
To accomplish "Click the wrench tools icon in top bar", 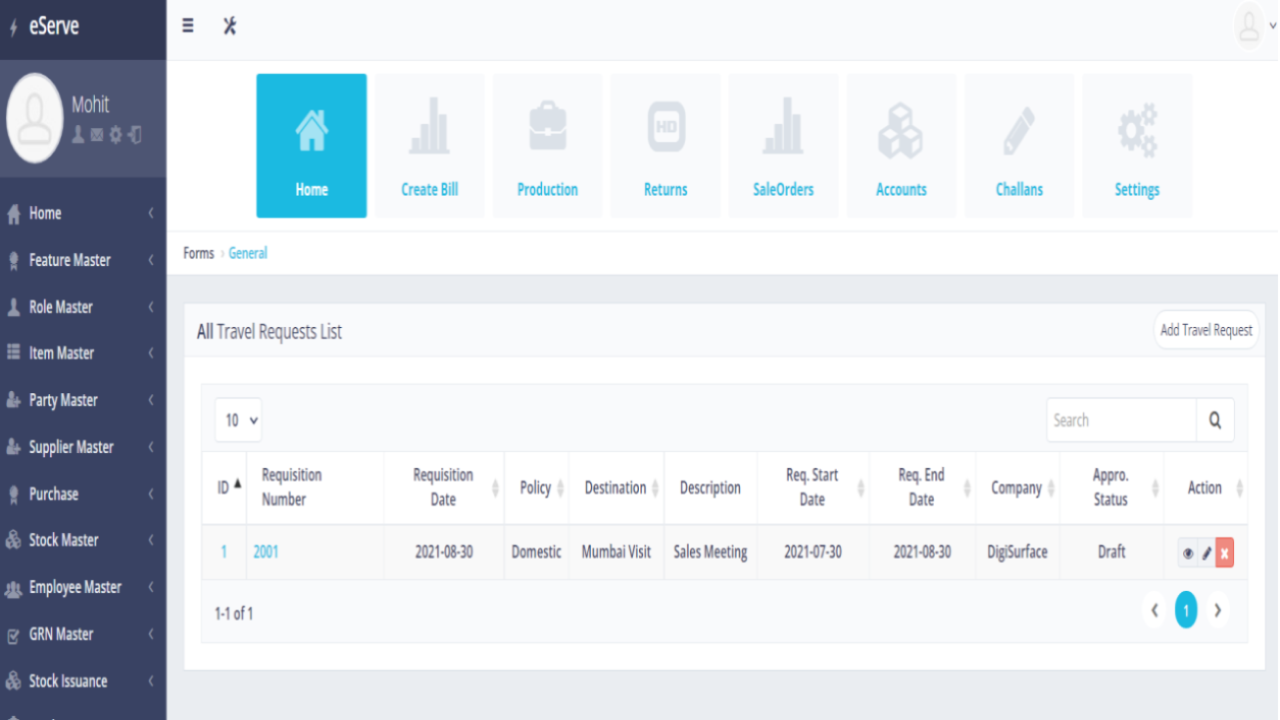I will (229, 27).
